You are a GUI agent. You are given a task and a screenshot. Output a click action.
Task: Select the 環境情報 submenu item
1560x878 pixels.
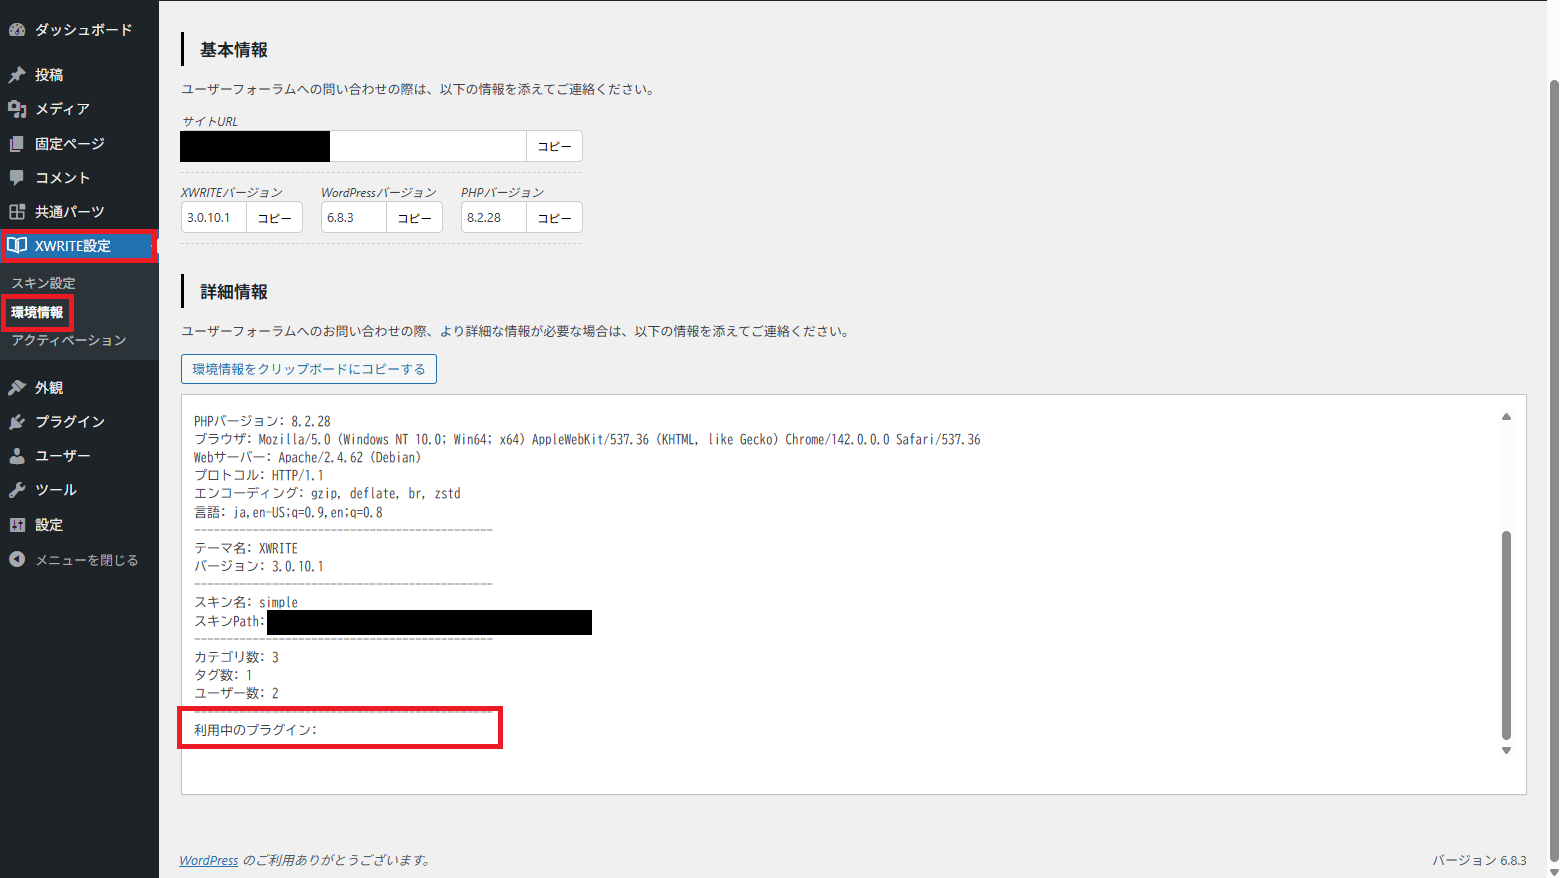pyautogui.click(x=37, y=312)
